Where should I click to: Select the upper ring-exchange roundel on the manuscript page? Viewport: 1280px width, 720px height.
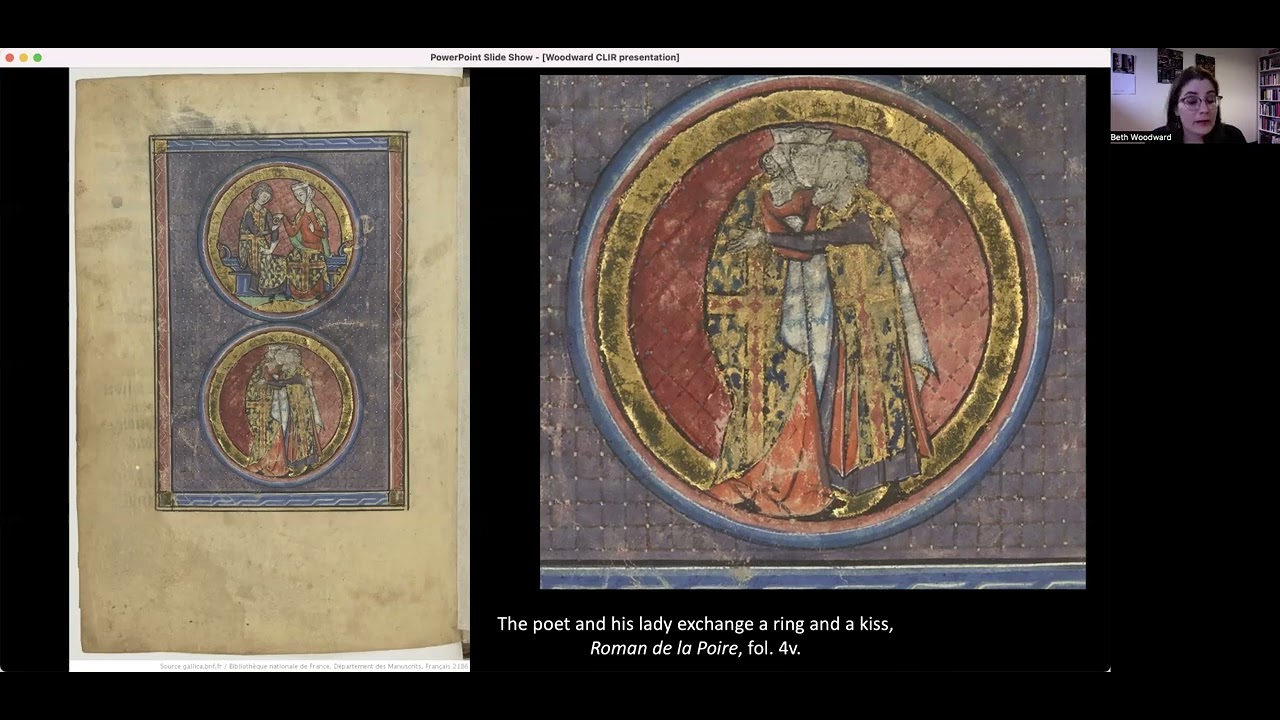point(280,240)
